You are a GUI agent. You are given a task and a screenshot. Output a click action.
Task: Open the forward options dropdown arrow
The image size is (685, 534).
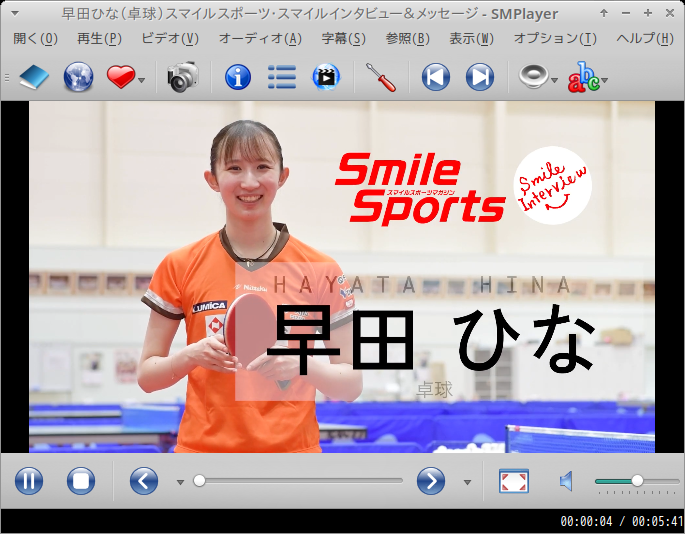[x=467, y=482]
